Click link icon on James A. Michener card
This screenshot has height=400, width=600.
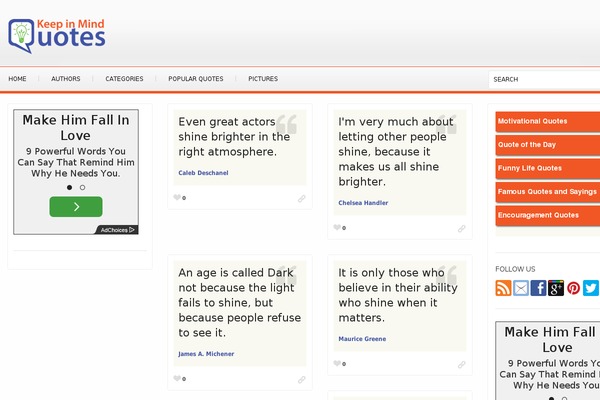coord(302,379)
